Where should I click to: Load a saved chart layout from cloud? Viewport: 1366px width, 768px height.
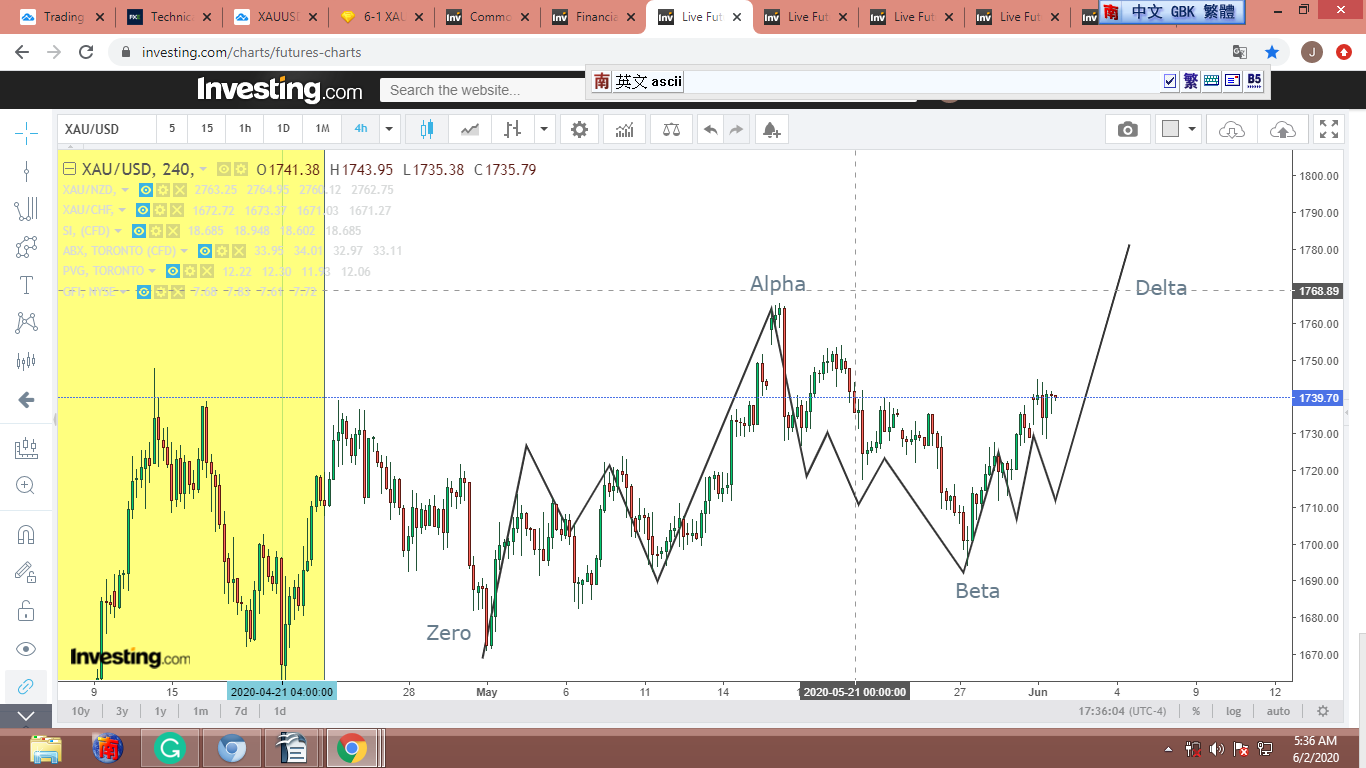pos(1232,129)
